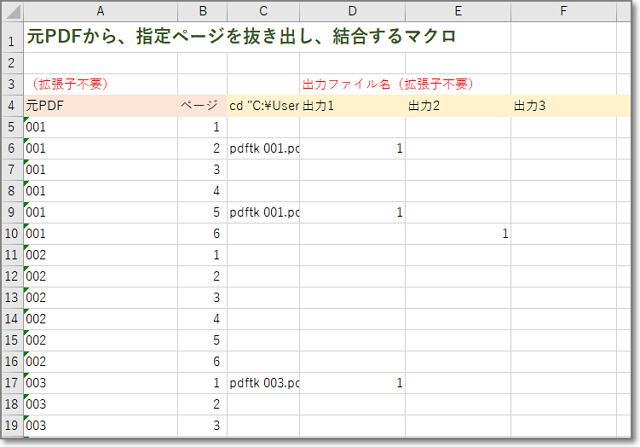Select column C header
Viewport: 640px width, 447px height.
263,11
